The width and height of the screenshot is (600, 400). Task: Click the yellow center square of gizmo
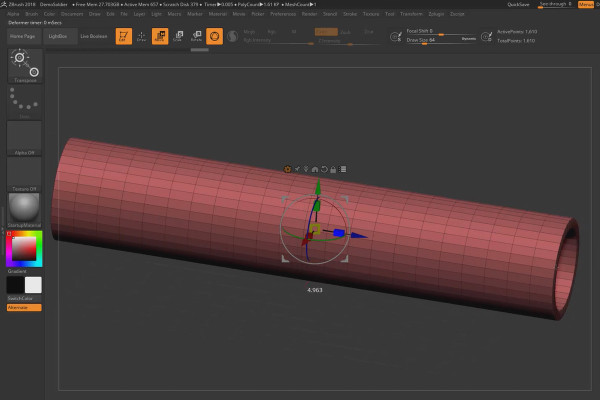point(315,229)
